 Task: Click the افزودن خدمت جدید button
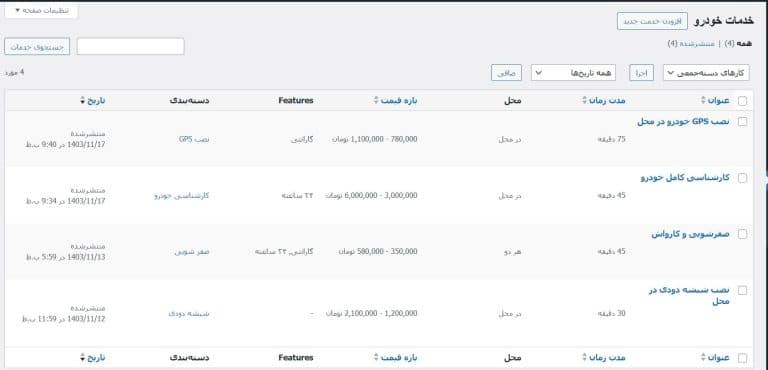pyautogui.click(x=652, y=22)
